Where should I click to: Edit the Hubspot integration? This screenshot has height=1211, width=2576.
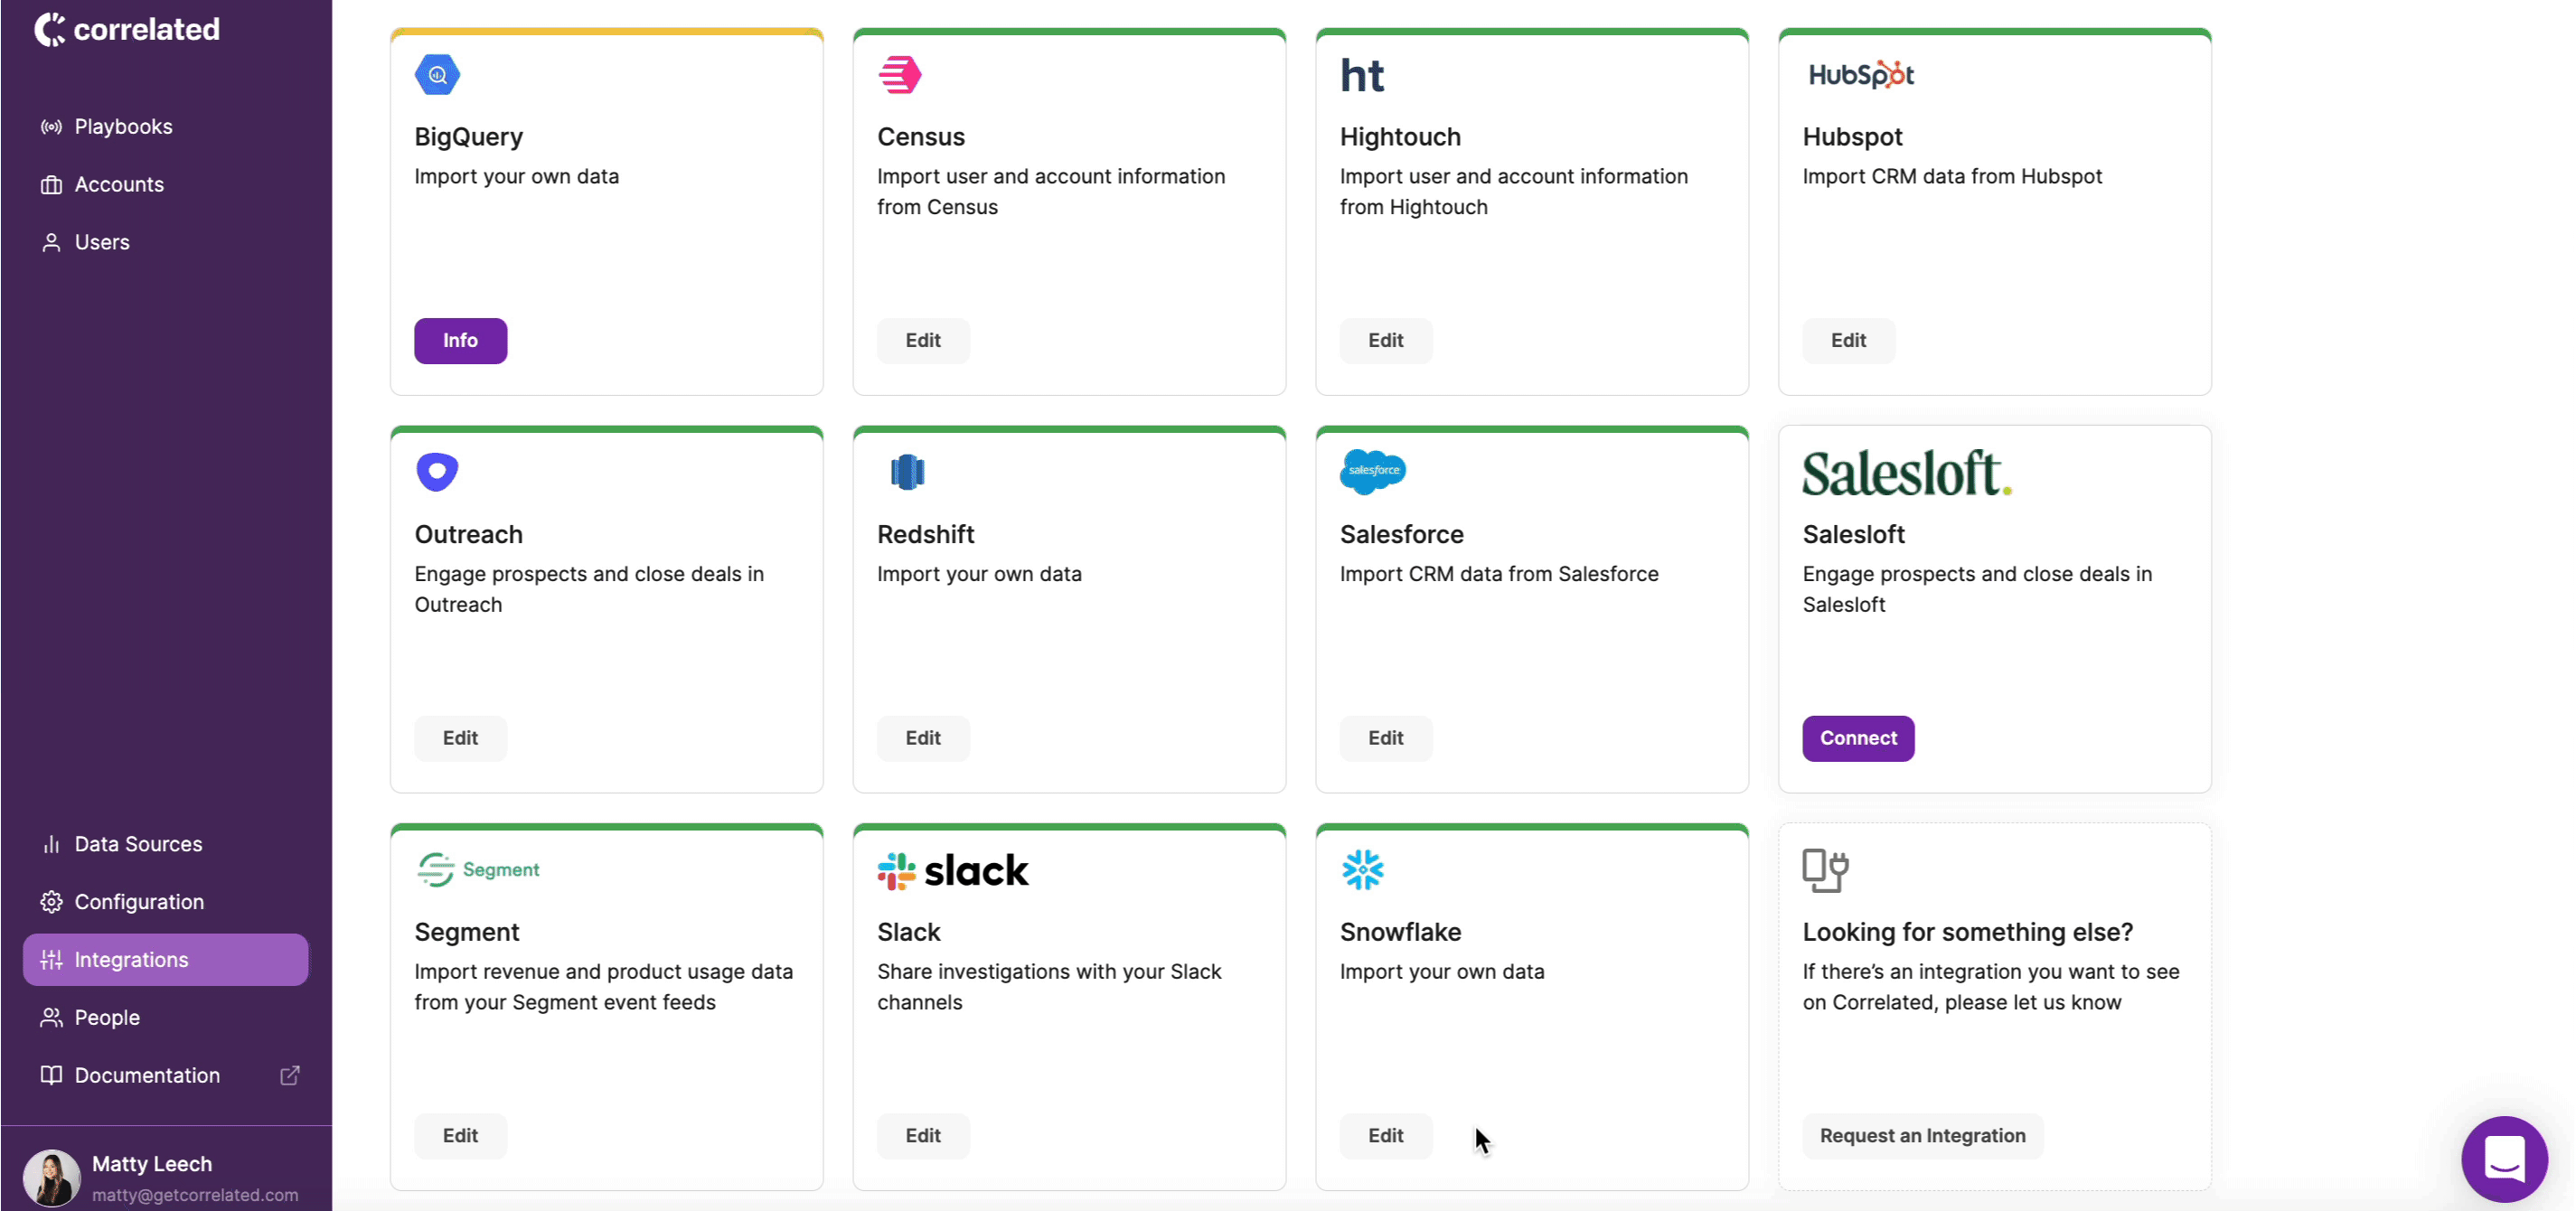[1849, 341]
